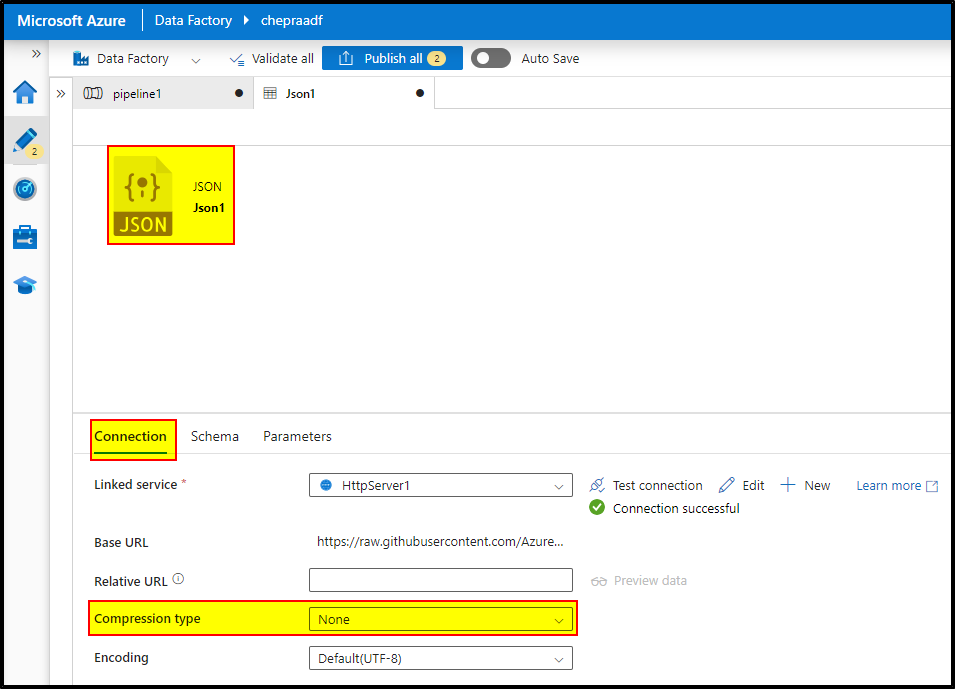
Task: Click the green Connection successful check icon
Action: (597, 507)
